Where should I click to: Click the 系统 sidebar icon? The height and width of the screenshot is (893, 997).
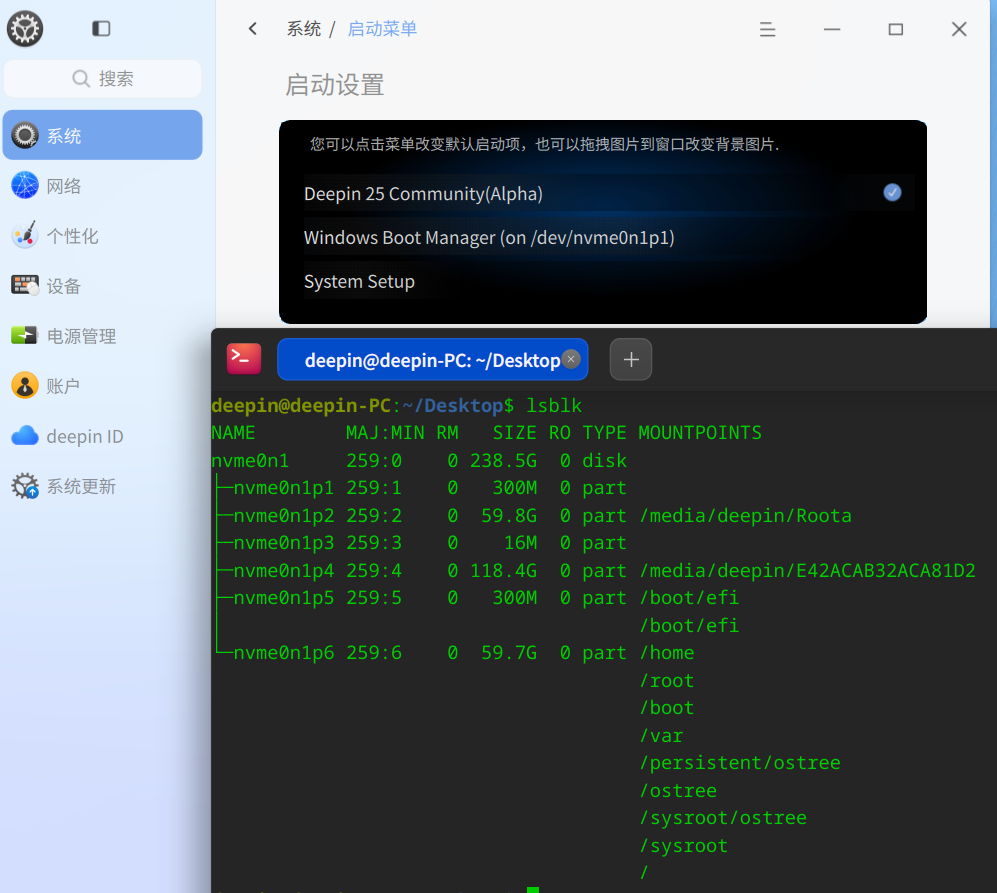(25, 135)
